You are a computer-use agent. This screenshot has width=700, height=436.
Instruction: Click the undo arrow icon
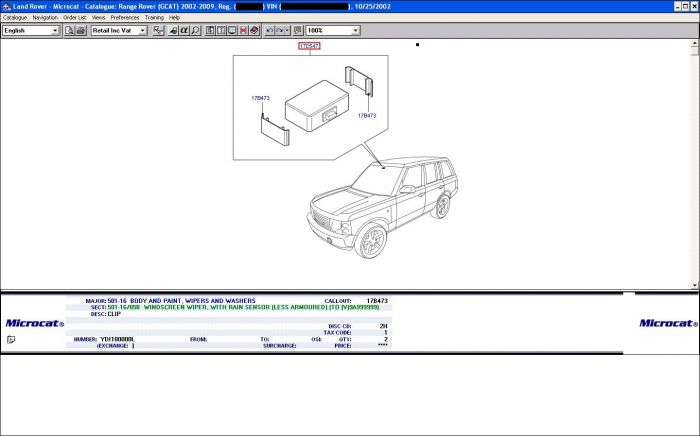[x=269, y=30]
